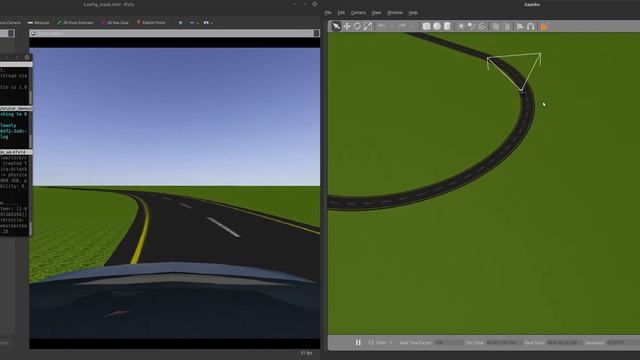Screen dimensions: 640x360
Task: Activate the Rotate mode tool in Gazebo
Action: coord(357,26)
